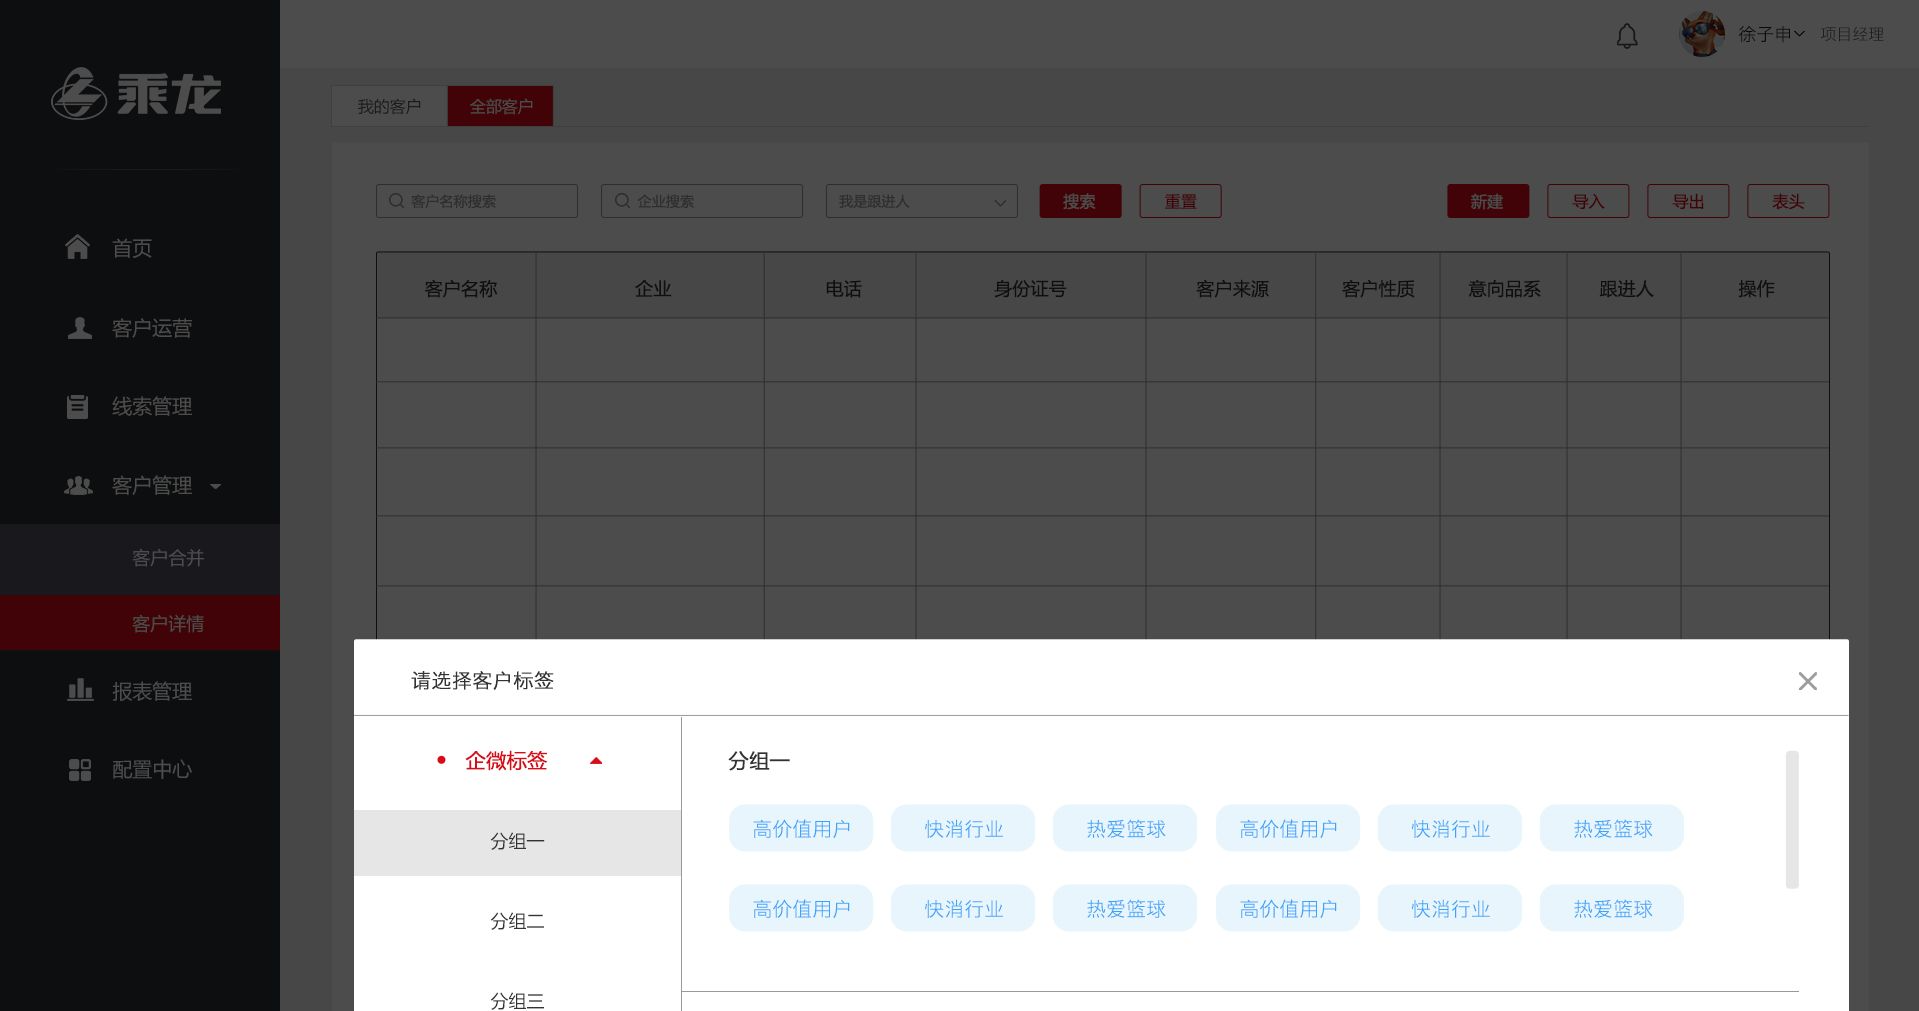Click the 搜索 button
This screenshot has height=1011, width=1919.
click(x=1080, y=201)
